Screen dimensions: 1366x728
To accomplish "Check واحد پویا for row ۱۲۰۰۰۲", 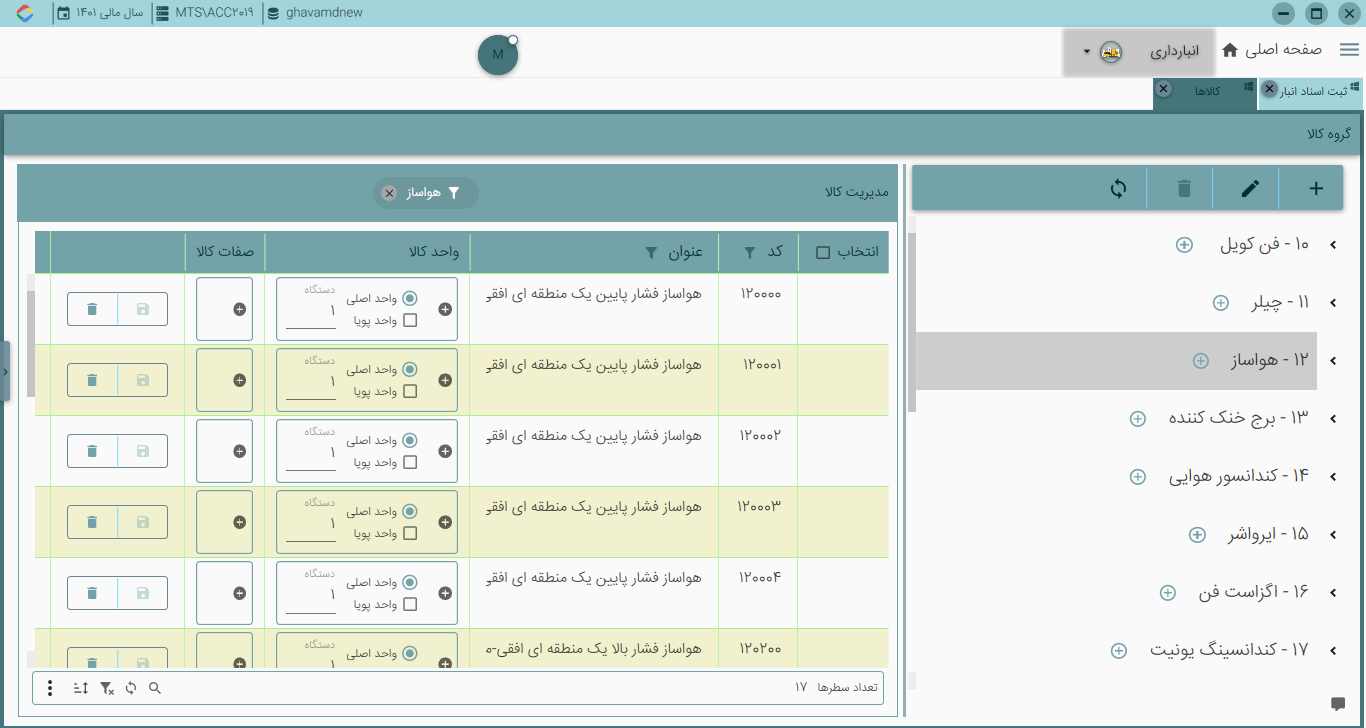I will point(410,463).
